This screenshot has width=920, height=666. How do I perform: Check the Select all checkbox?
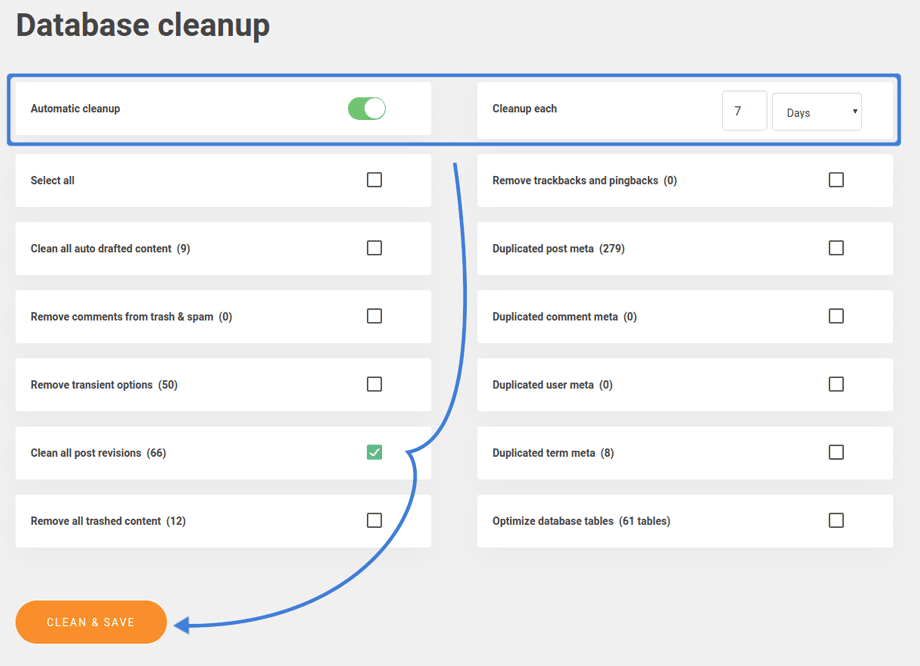[x=374, y=180]
